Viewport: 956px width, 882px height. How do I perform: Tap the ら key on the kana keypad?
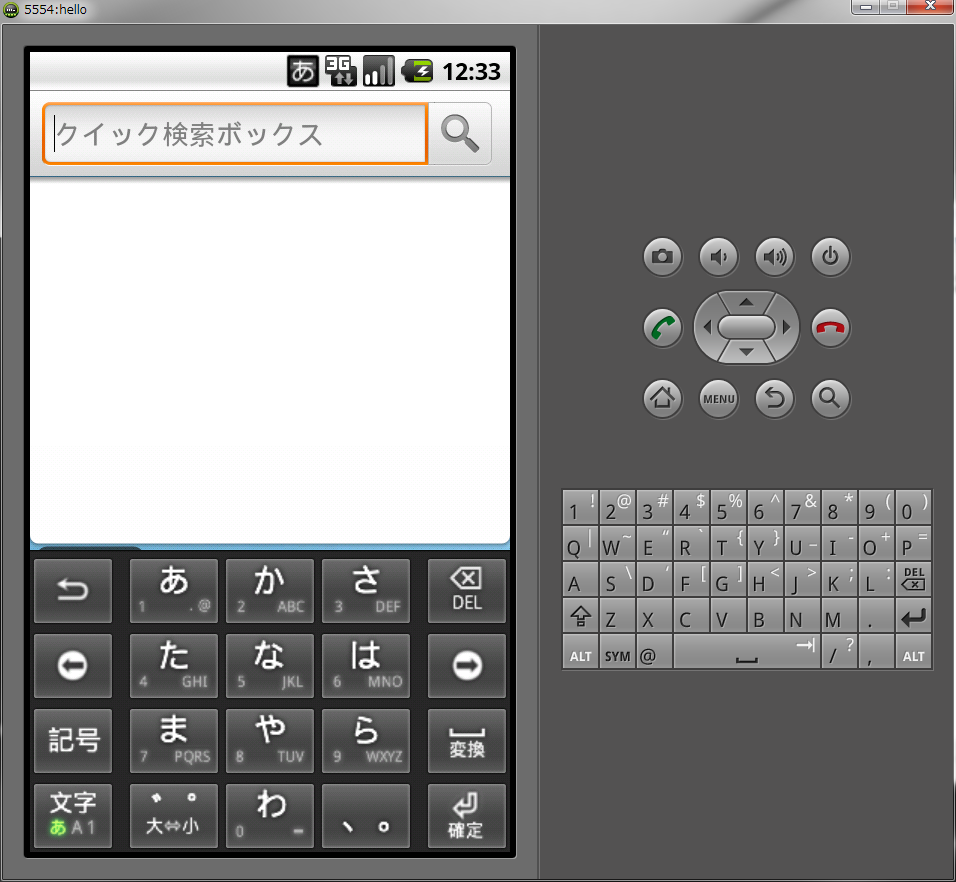pyautogui.click(x=366, y=741)
